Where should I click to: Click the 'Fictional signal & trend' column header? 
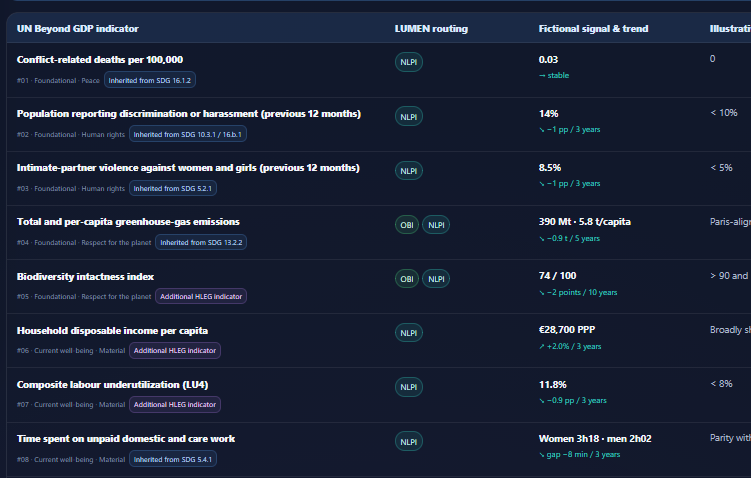pyautogui.click(x=593, y=29)
